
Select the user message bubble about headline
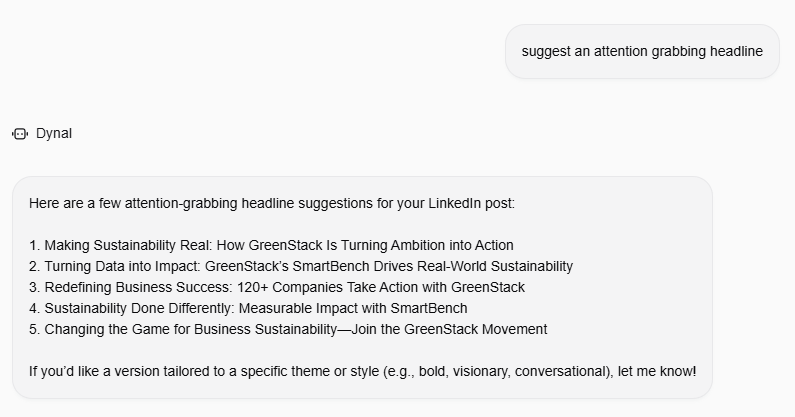[x=641, y=51]
